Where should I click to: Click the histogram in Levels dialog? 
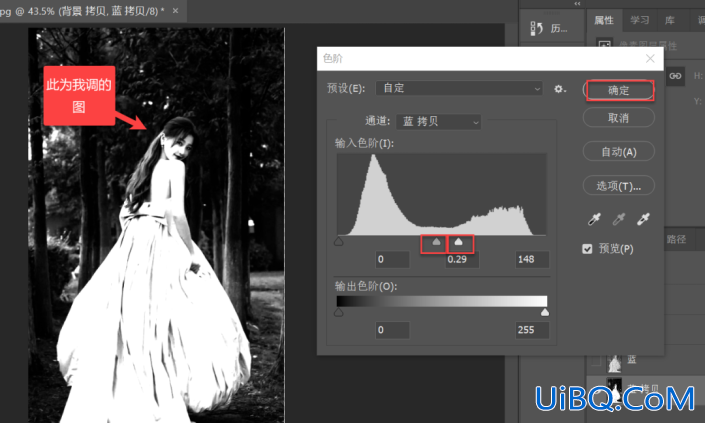442,194
